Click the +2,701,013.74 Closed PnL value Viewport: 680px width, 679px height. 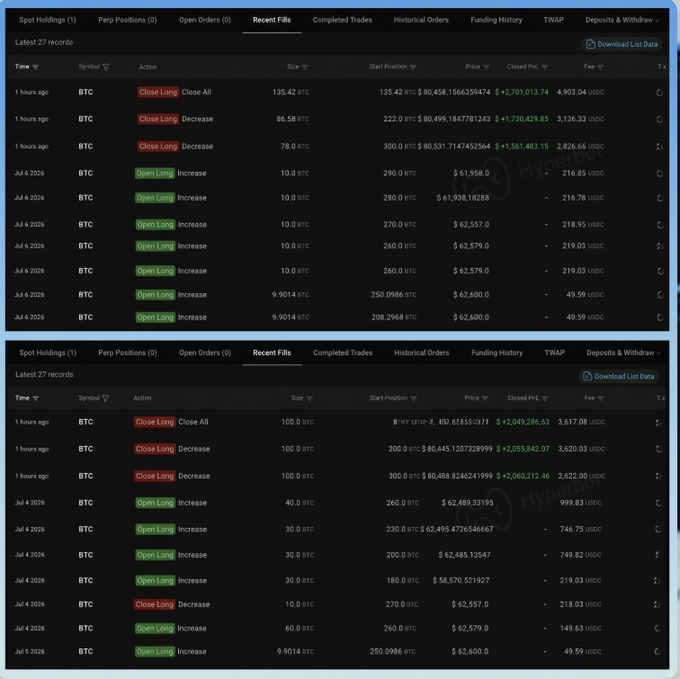click(x=522, y=92)
